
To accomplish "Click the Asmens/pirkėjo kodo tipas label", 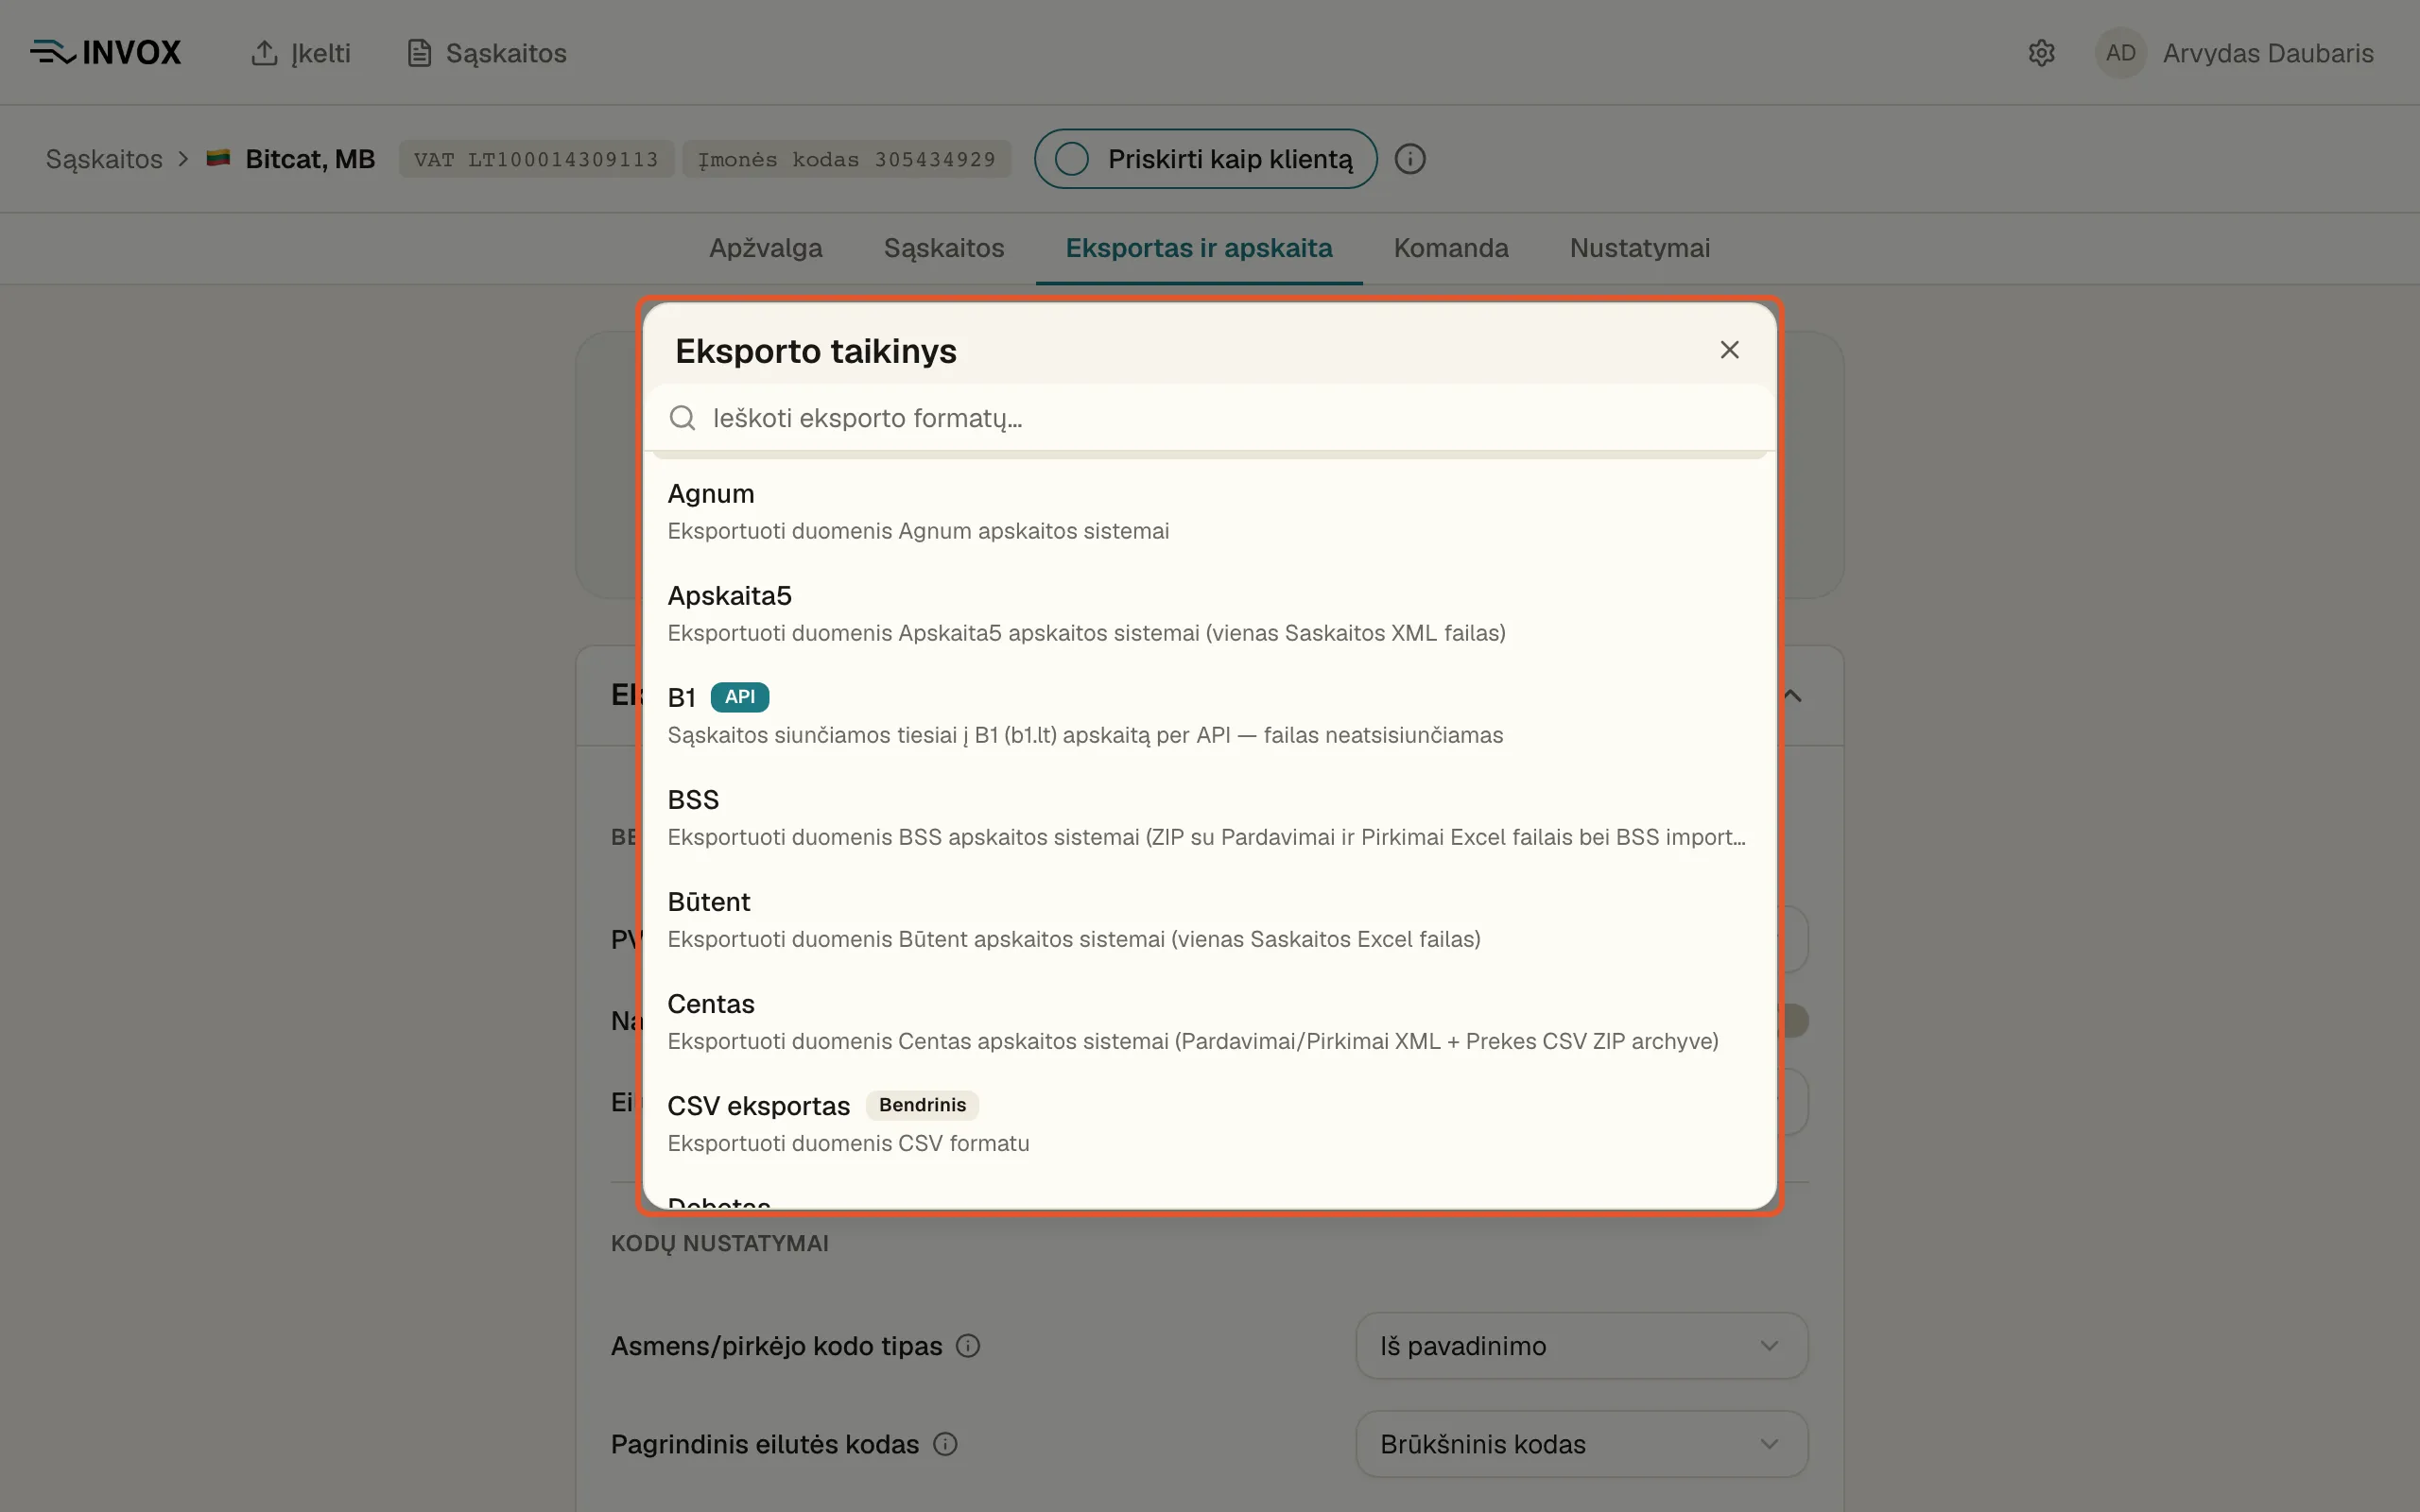I will click(777, 1346).
